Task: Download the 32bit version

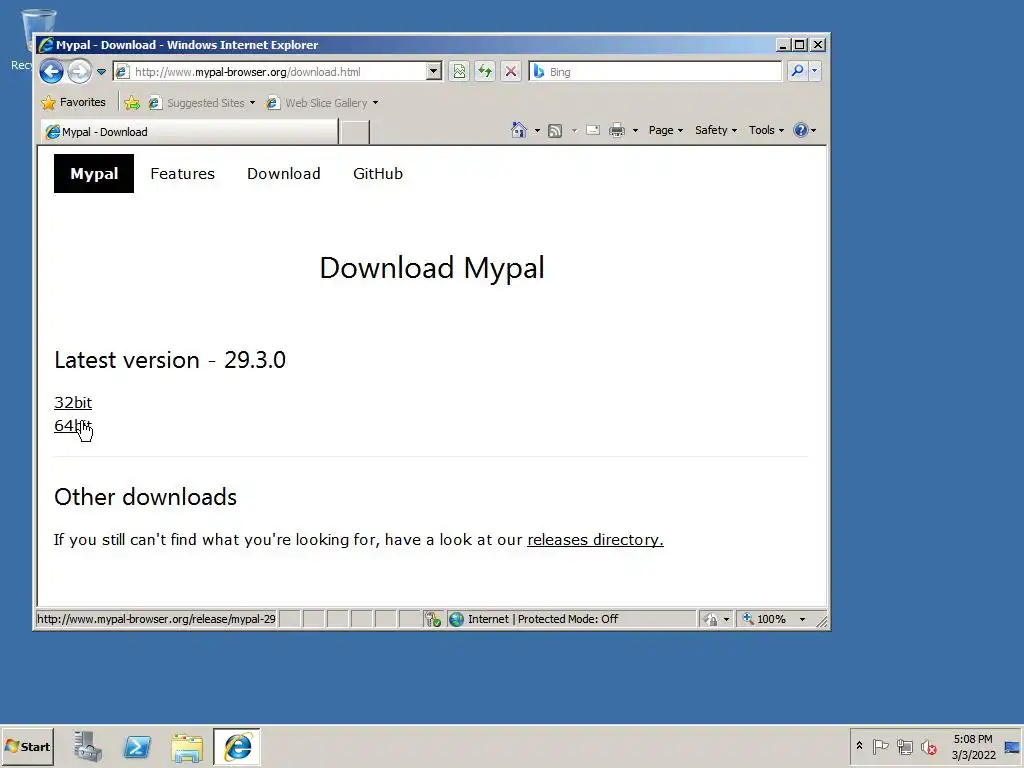Action: pyautogui.click(x=73, y=402)
